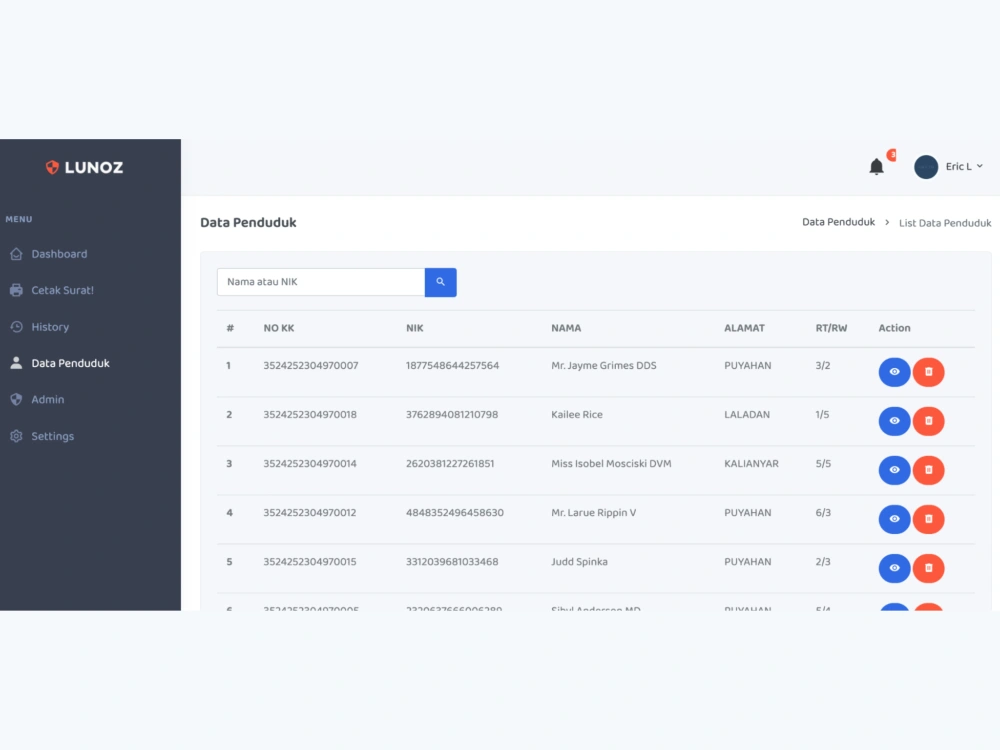1000x750 pixels.
Task: Click the 6/3 RT/RW cell
Action: [823, 513]
